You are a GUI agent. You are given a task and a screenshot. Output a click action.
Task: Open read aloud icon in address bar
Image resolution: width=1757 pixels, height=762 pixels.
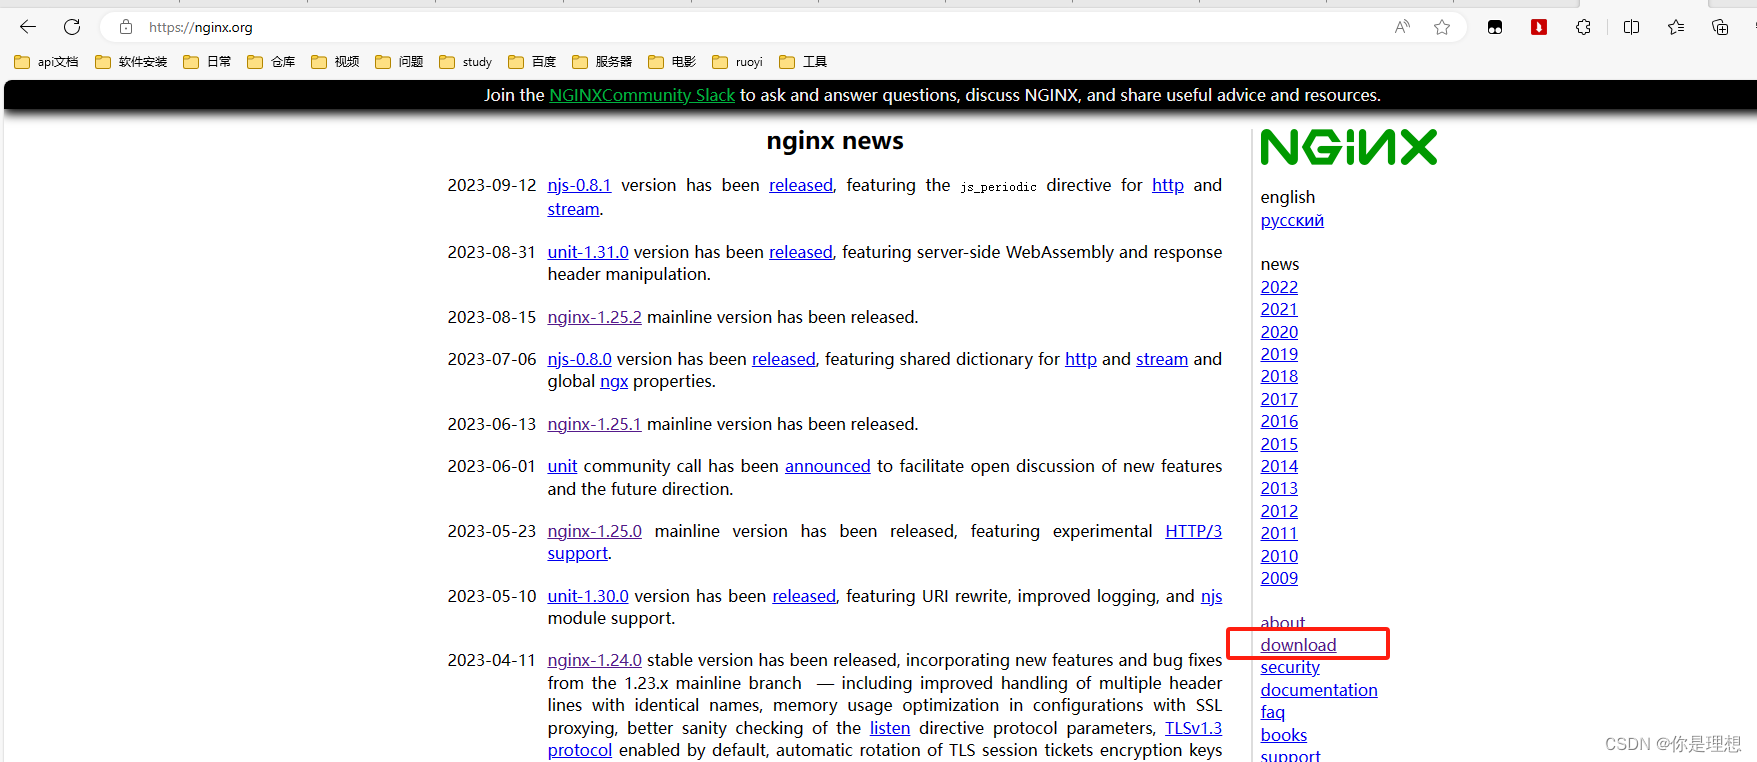coord(1402,27)
